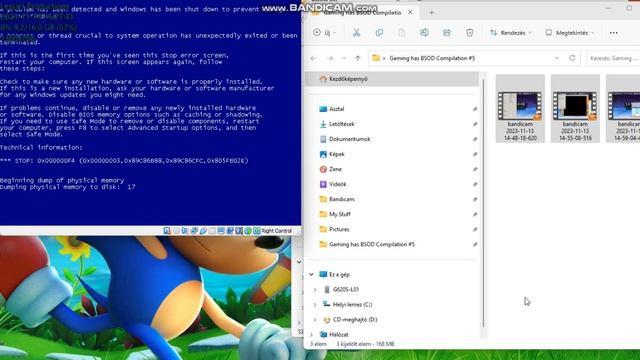Open recent locations dropdown arrow
The image size is (640, 360).
[x=344, y=58]
